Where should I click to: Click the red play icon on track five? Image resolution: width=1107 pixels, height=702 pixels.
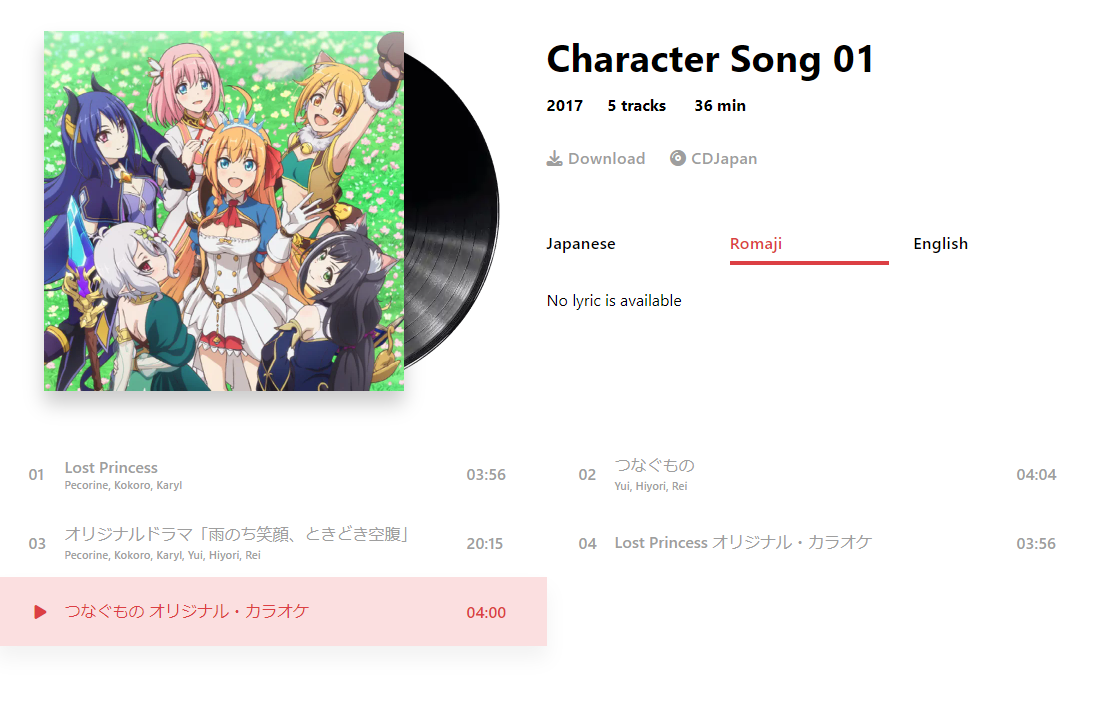tap(40, 612)
